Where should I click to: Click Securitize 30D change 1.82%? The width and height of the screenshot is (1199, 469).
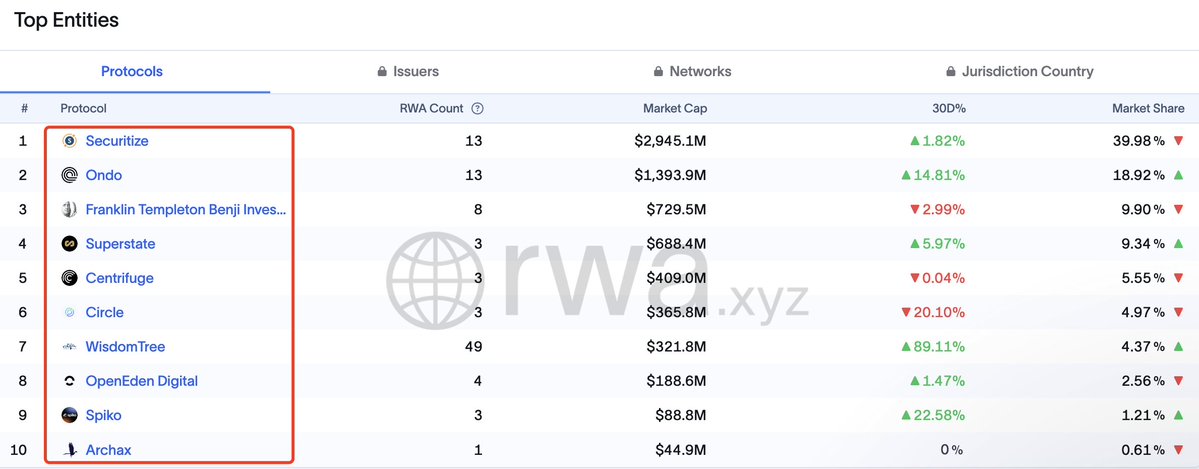click(937, 141)
